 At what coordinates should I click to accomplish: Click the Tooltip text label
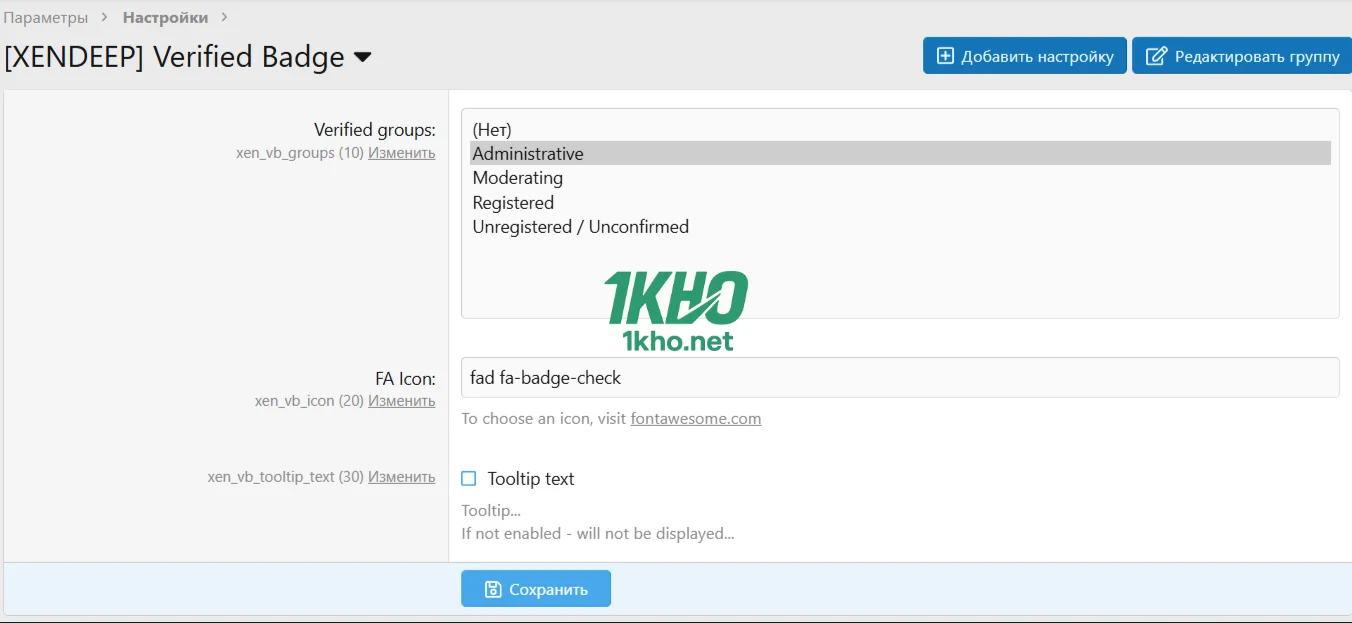pos(531,479)
